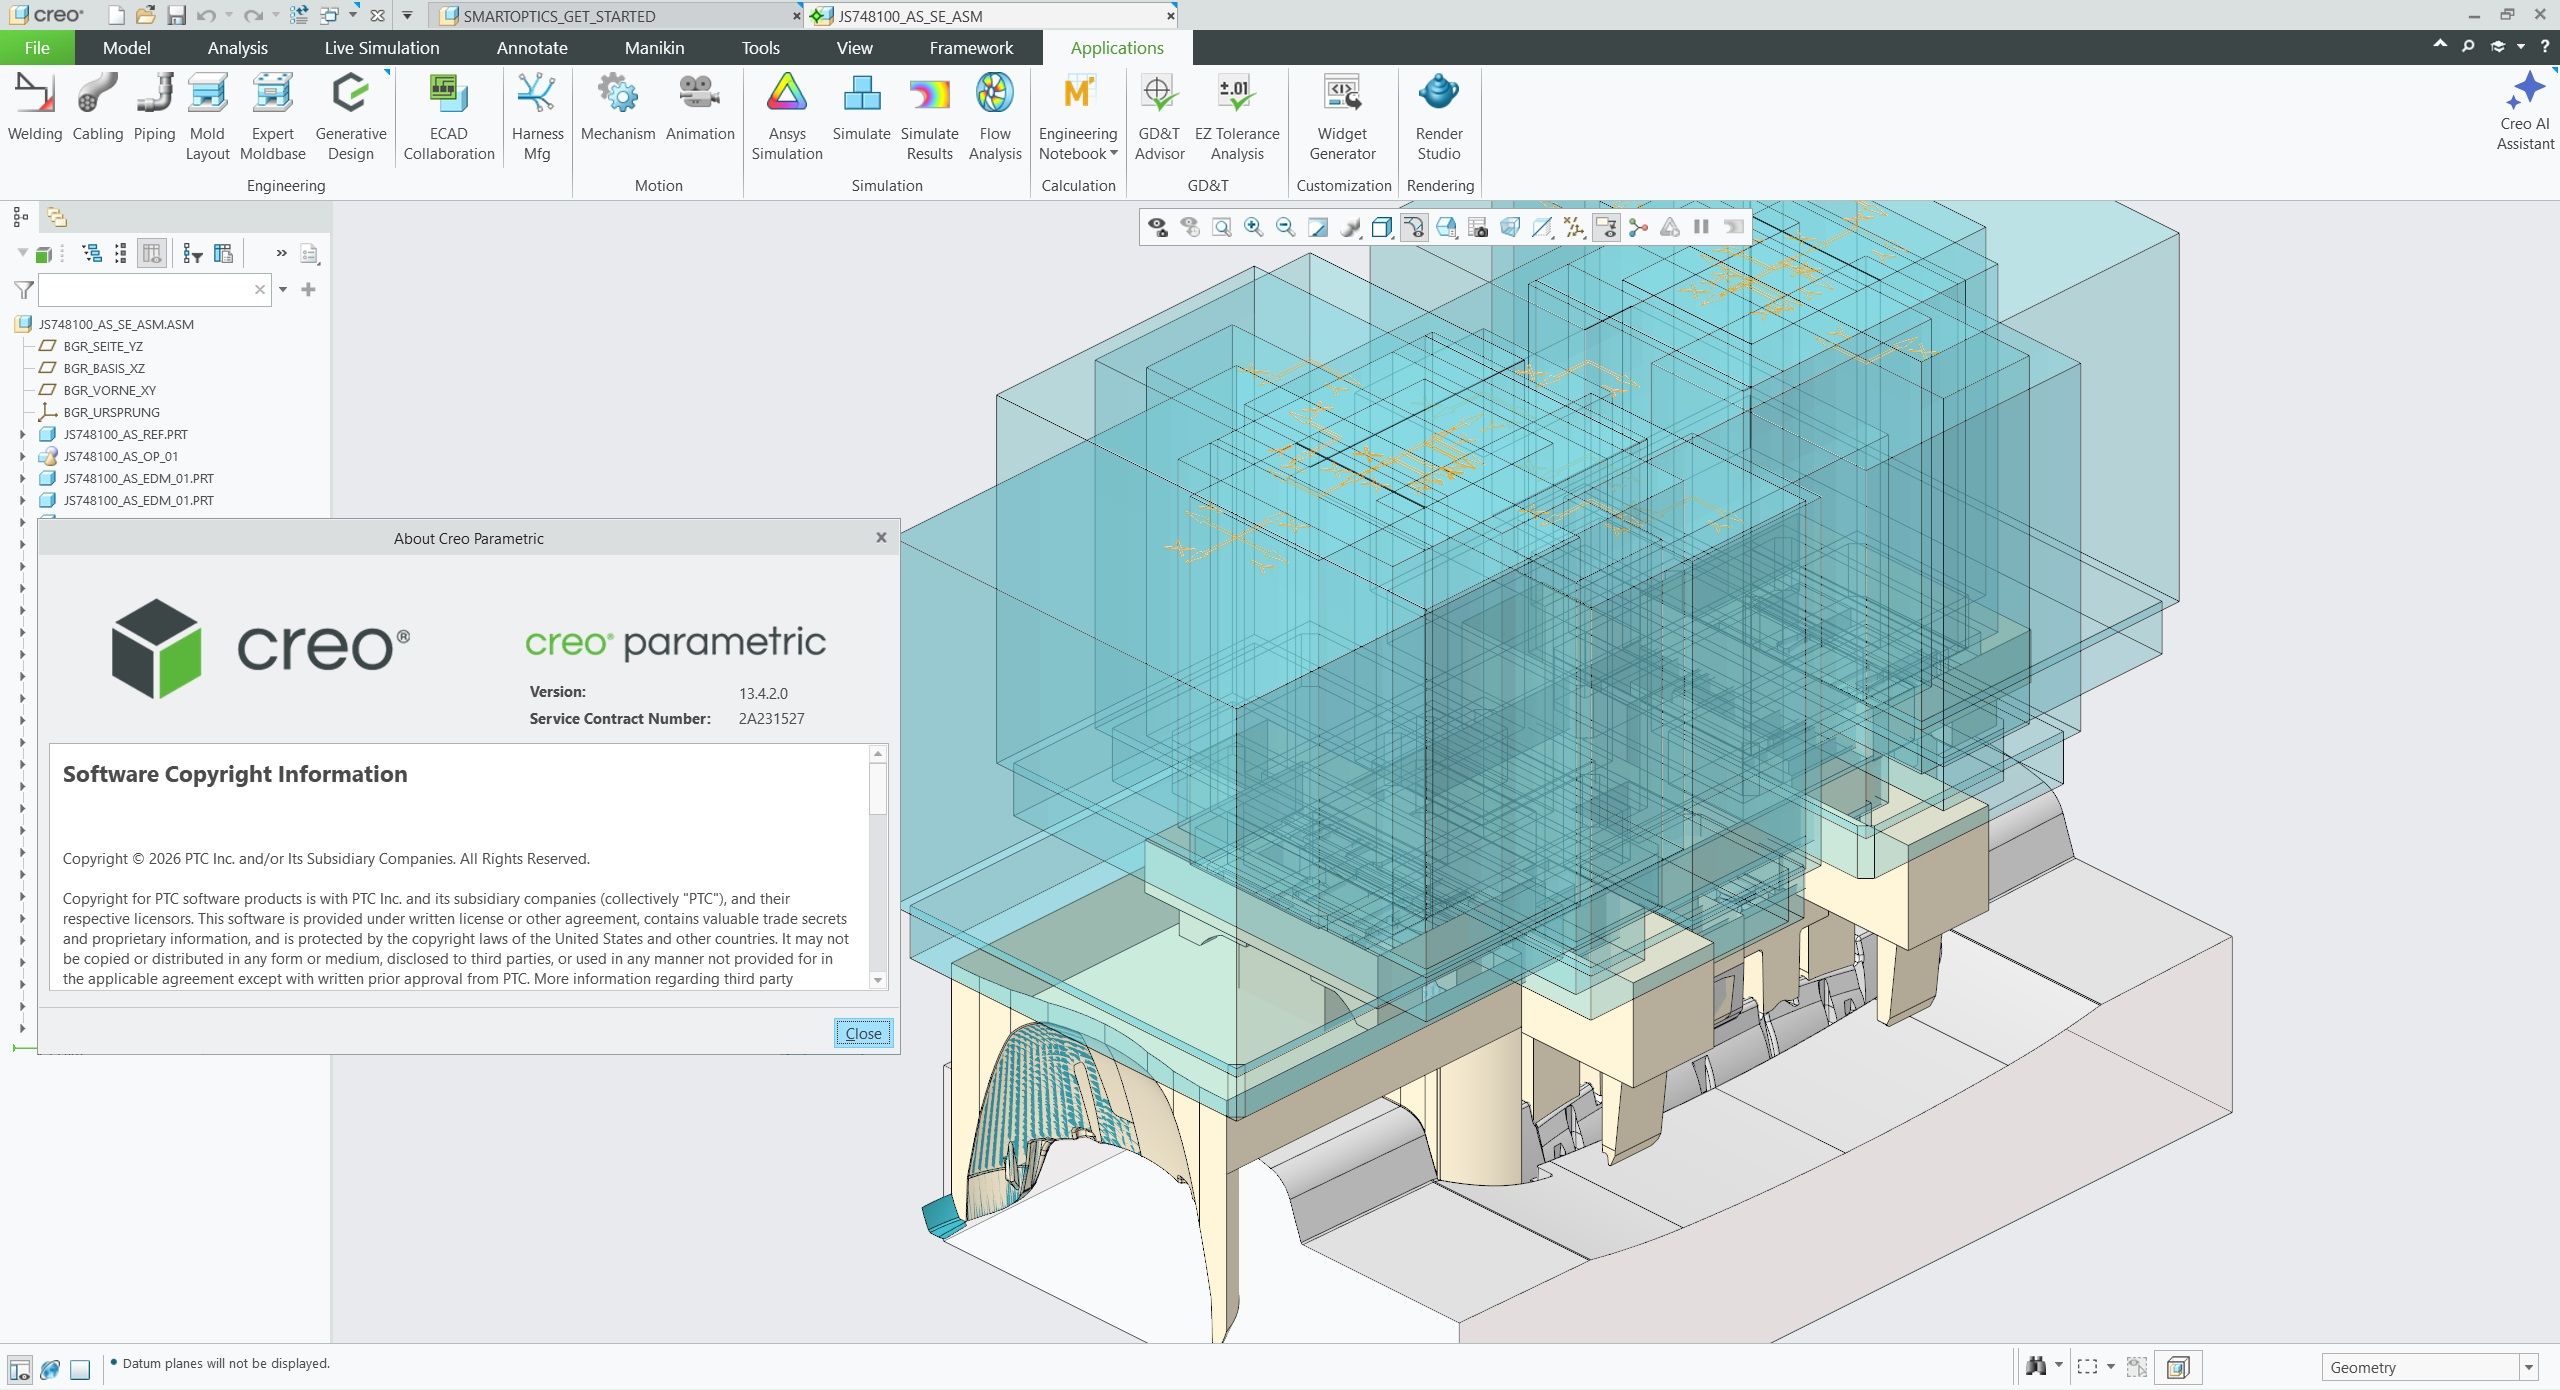Start Harness Mfg

pyautogui.click(x=537, y=117)
